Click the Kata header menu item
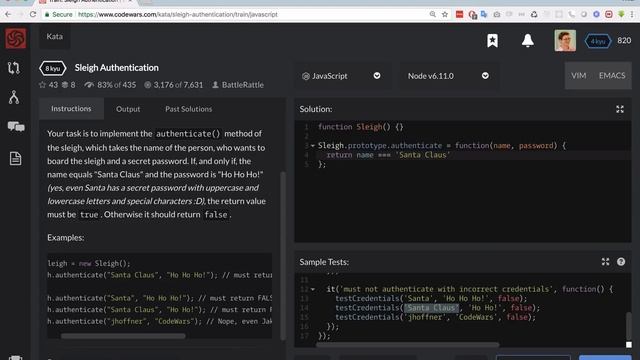The image size is (640, 360). tap(55, 36)
